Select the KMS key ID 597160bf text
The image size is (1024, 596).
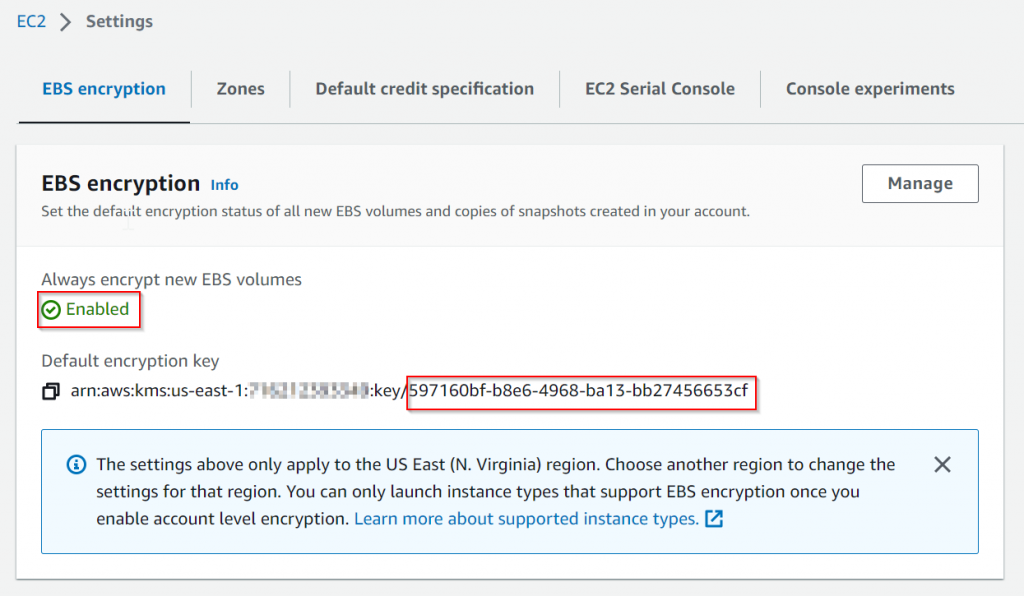click(x=579, y=391)
